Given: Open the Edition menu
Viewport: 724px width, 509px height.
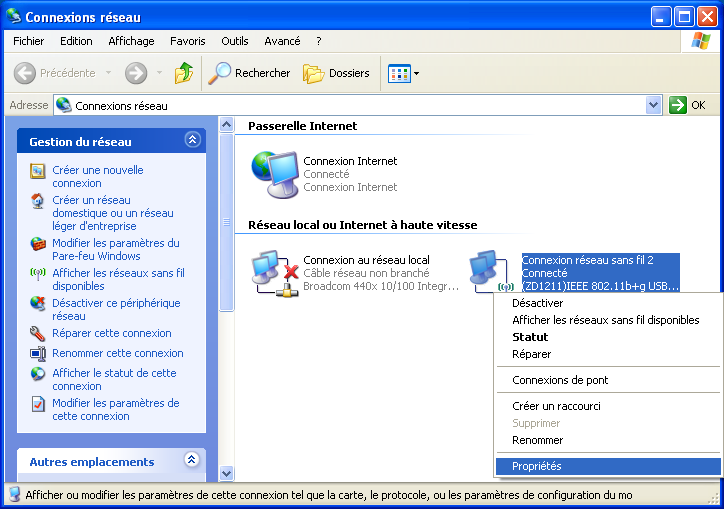Looking at the screenshot, I should 76,41.
